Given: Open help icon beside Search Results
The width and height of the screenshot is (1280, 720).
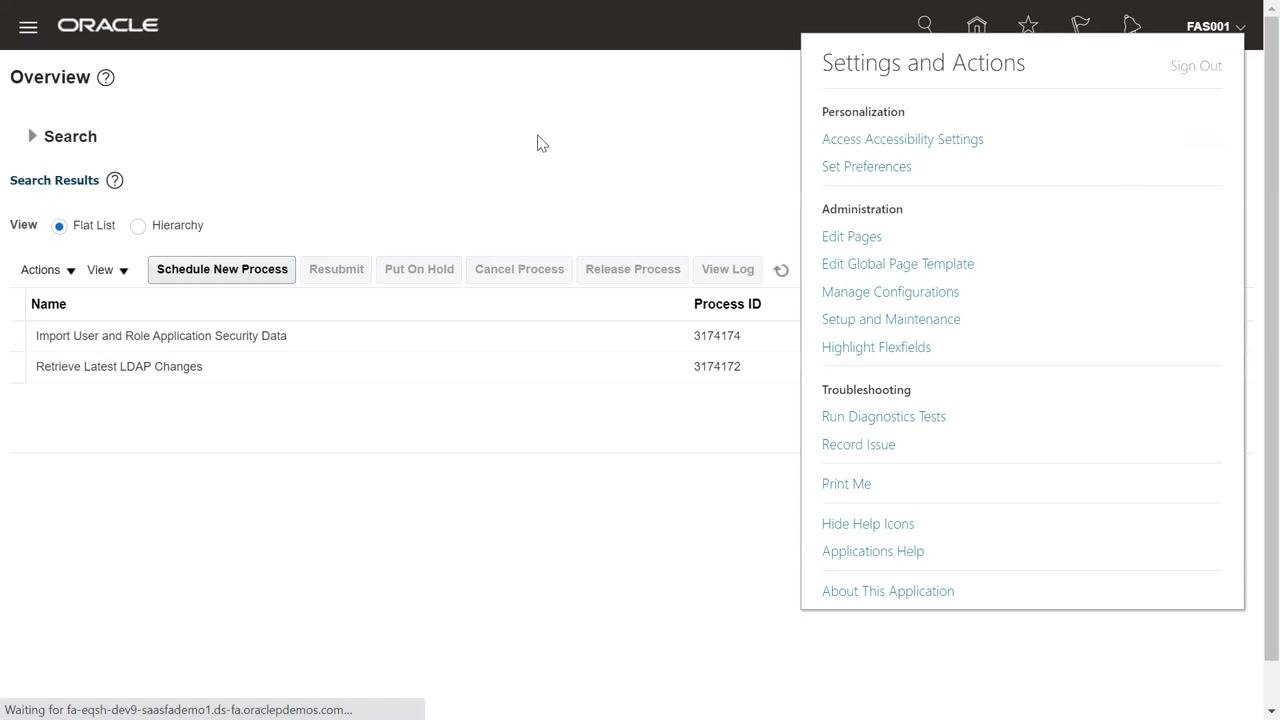Looking at the screenshot, I should (x=115, y=181).
